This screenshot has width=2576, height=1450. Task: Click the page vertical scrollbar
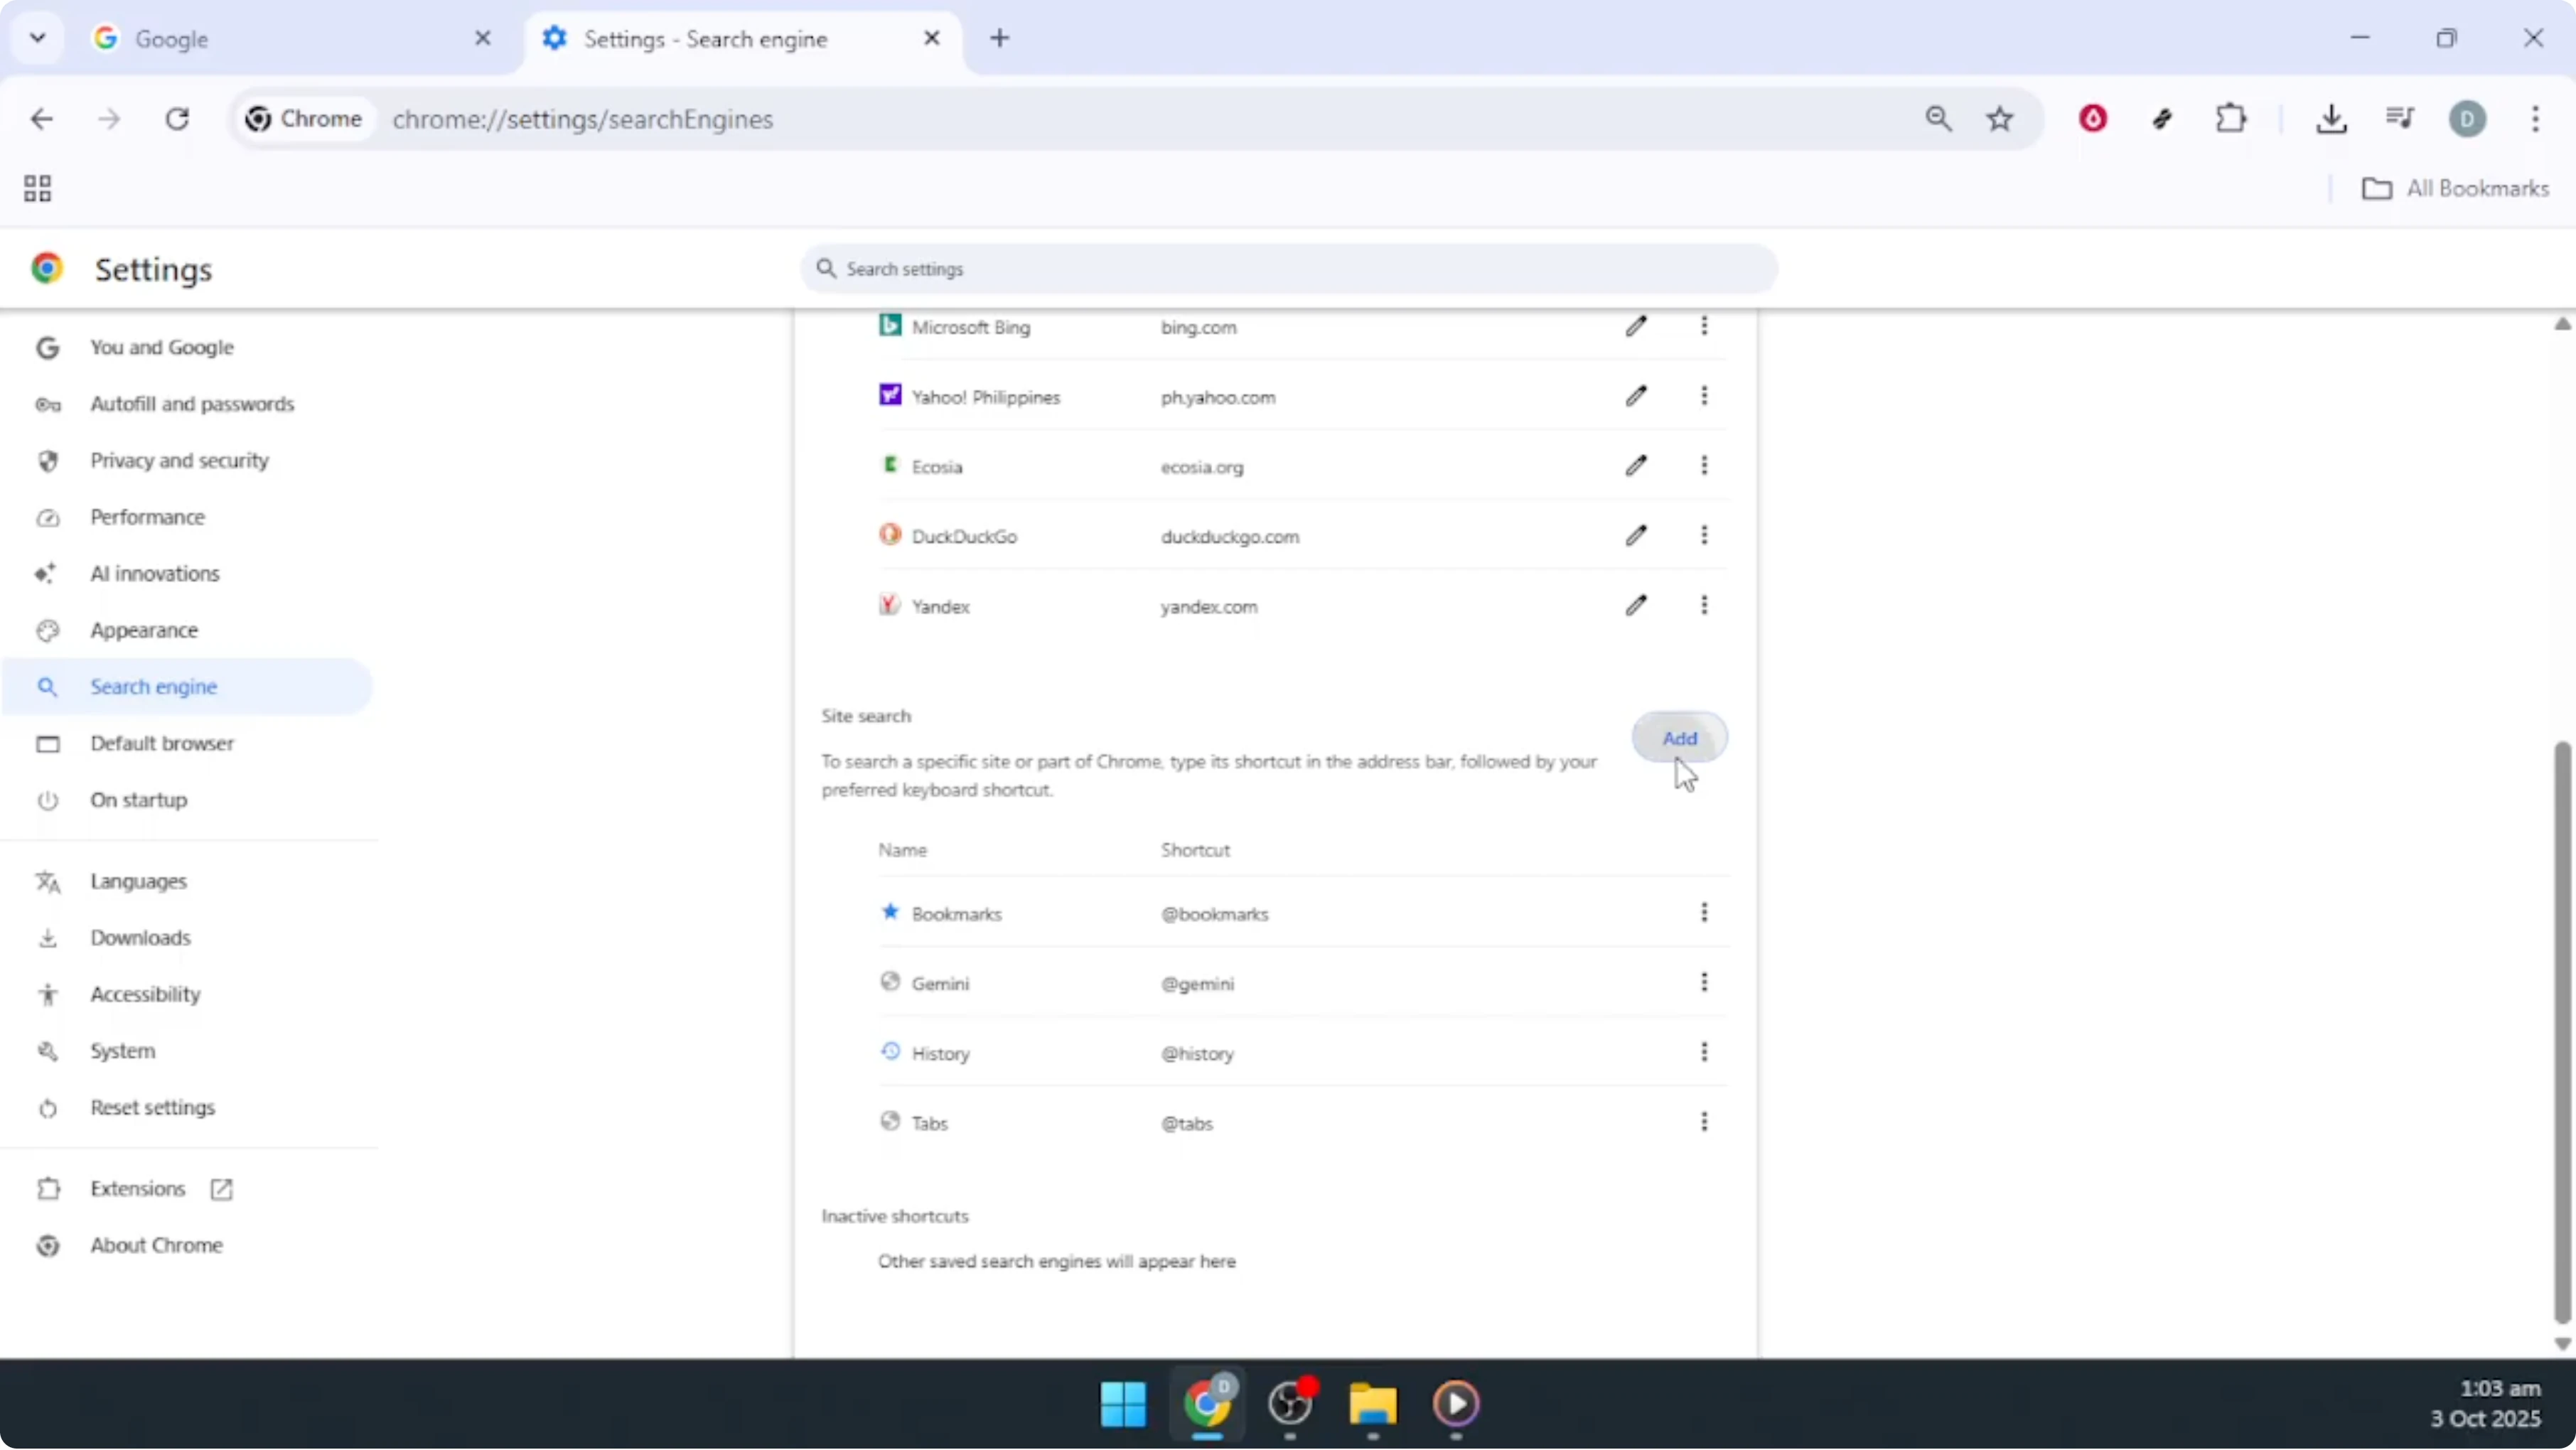pos(2563,1033)
